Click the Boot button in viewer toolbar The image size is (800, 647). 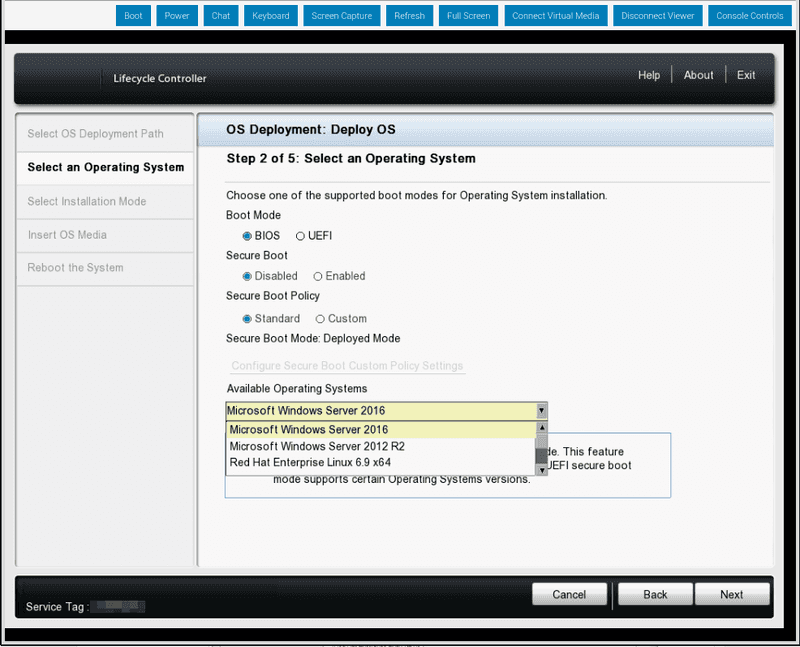click(133, 16)
